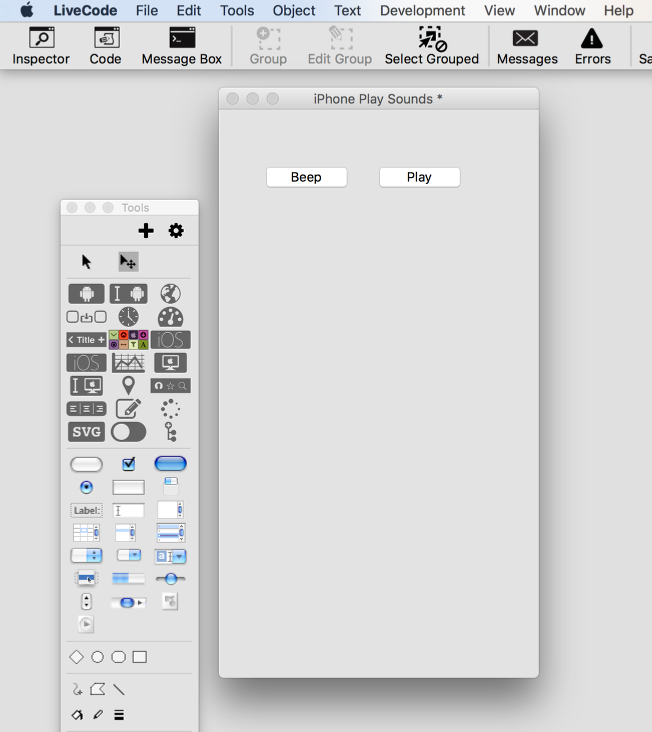Pick the Navigation Bar widget with star
652x732 pixels.
pyautogui.click(x=170, y=386)
